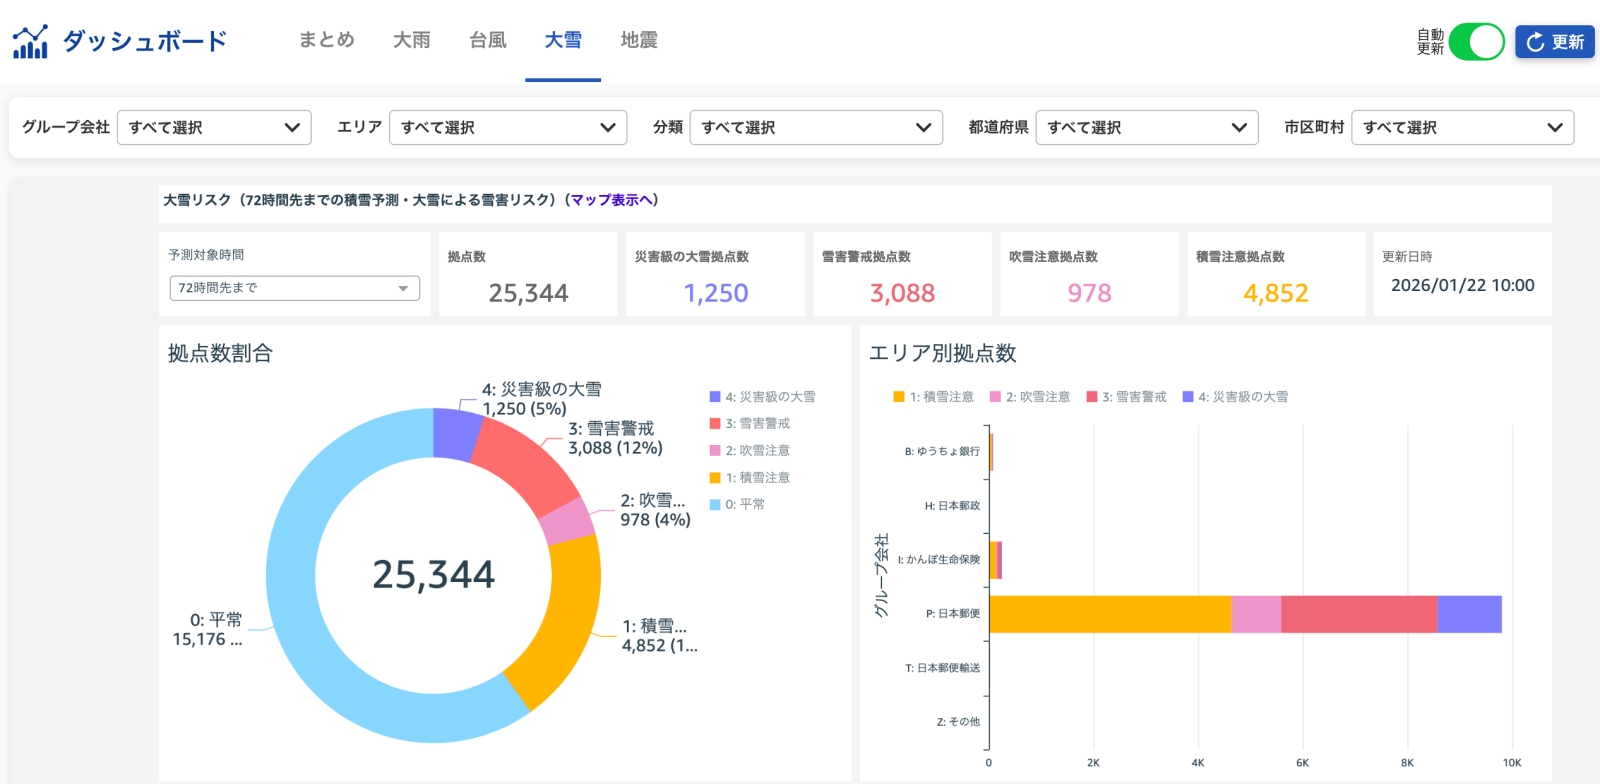Toggle the 自動更新 auto-refresh switch
This screenshot has width=1600, height=784.
(1476, 42)
